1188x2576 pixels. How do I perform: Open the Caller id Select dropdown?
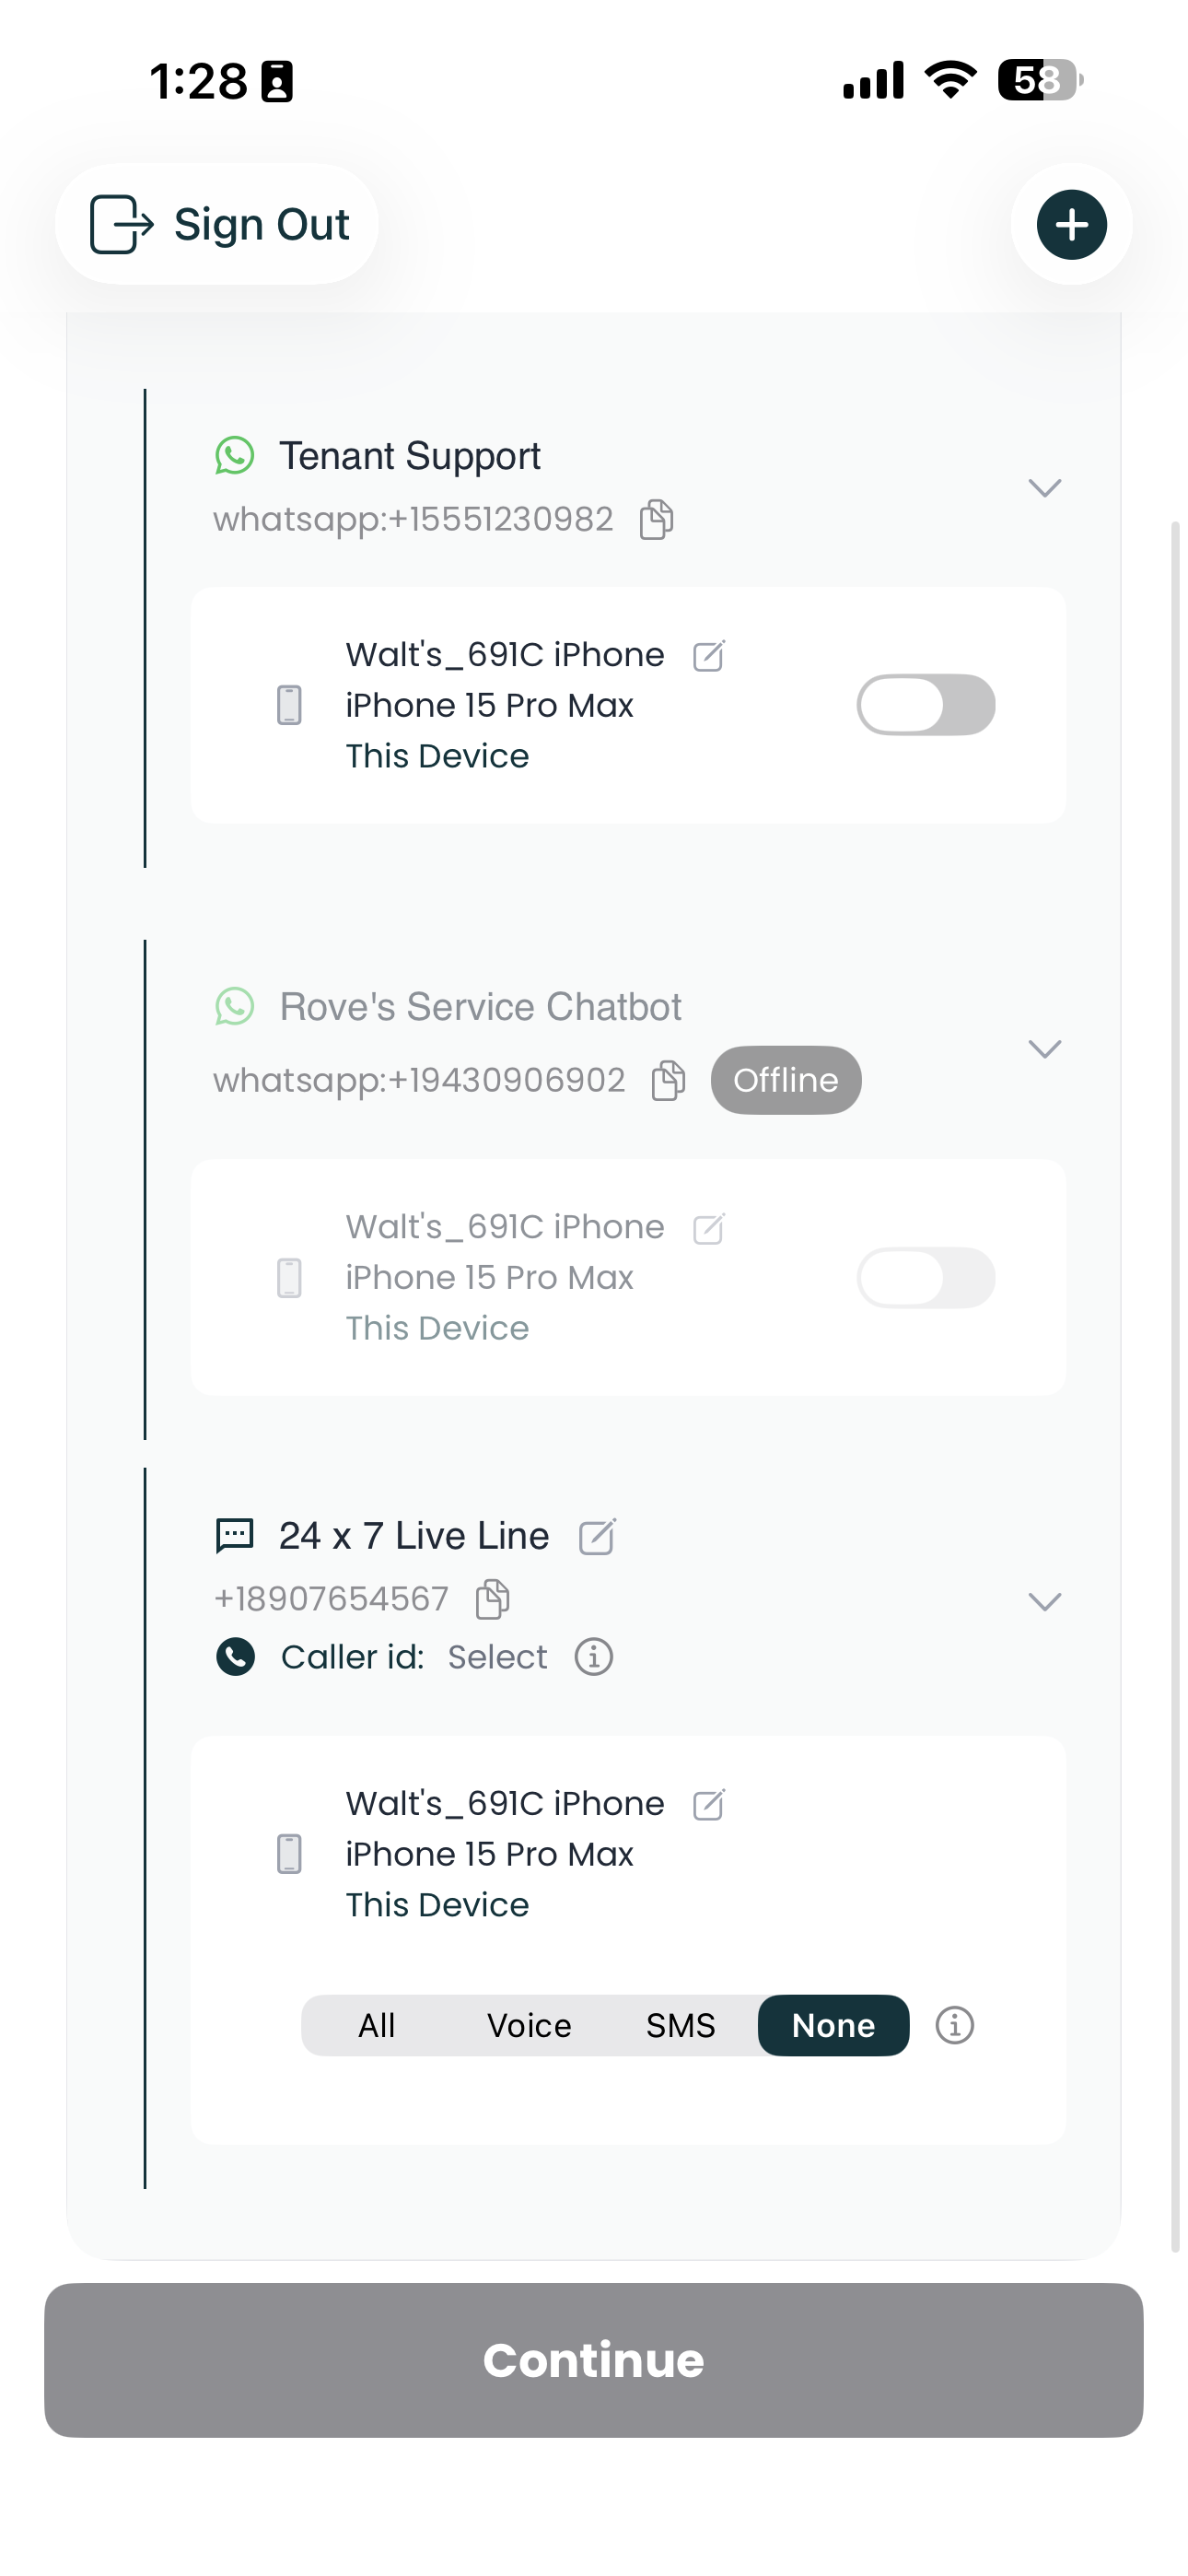click(x=497, y=1657)
